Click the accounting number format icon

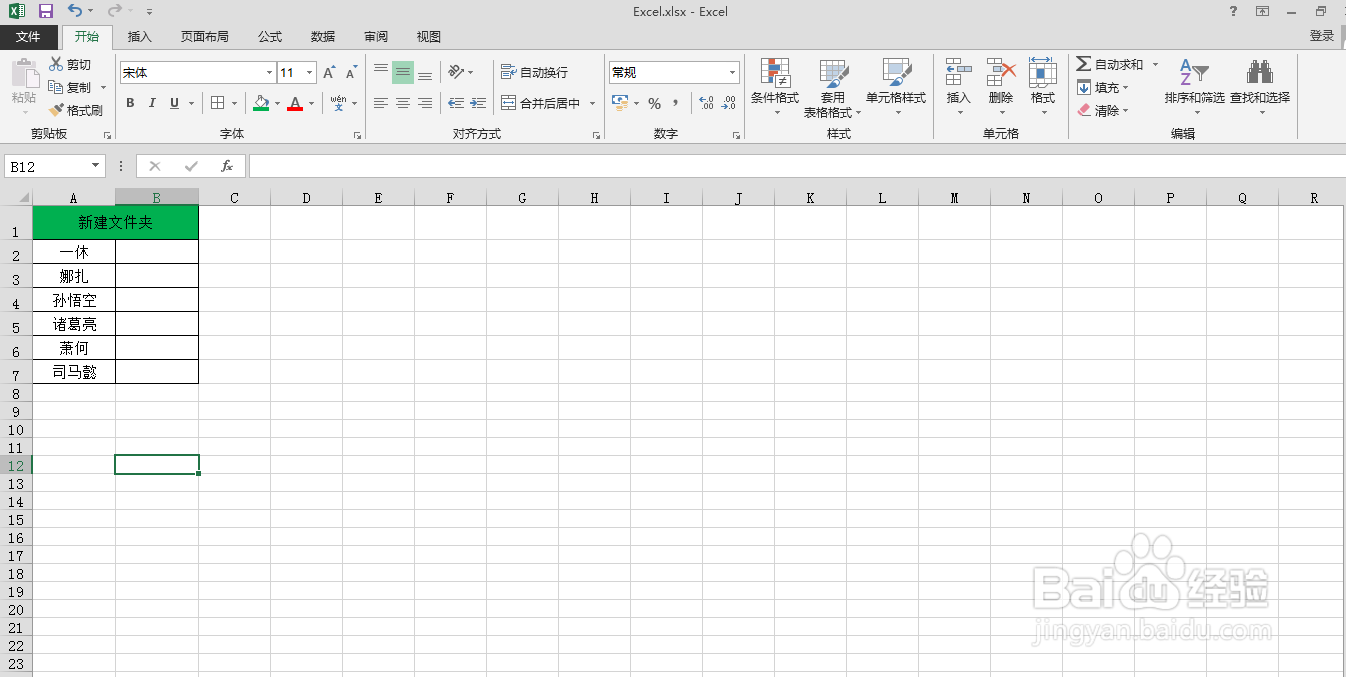pyautogui.click(x=619, y=103)
